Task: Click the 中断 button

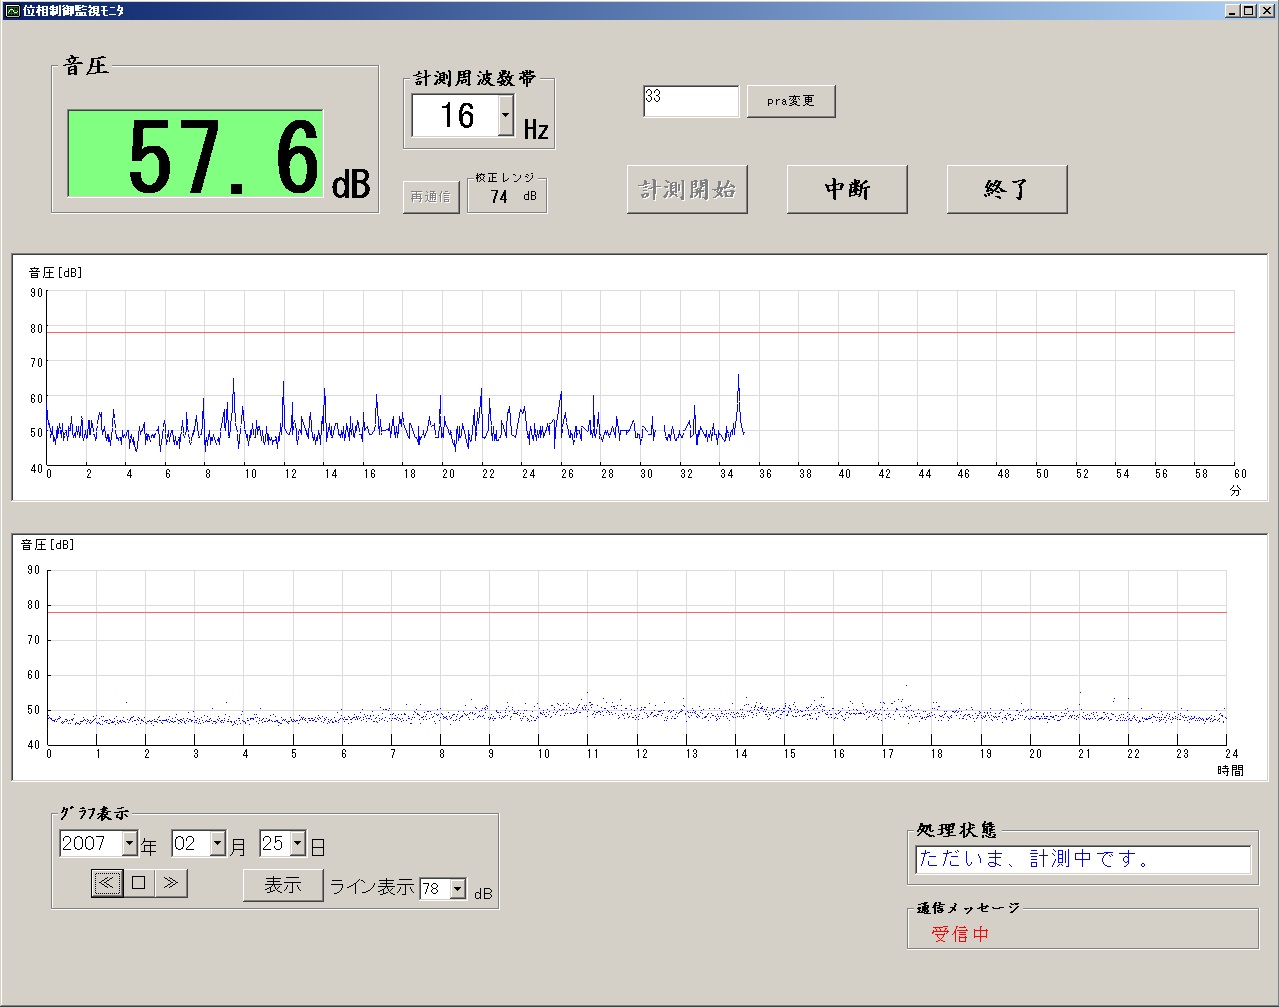Action: pos(847,189)
